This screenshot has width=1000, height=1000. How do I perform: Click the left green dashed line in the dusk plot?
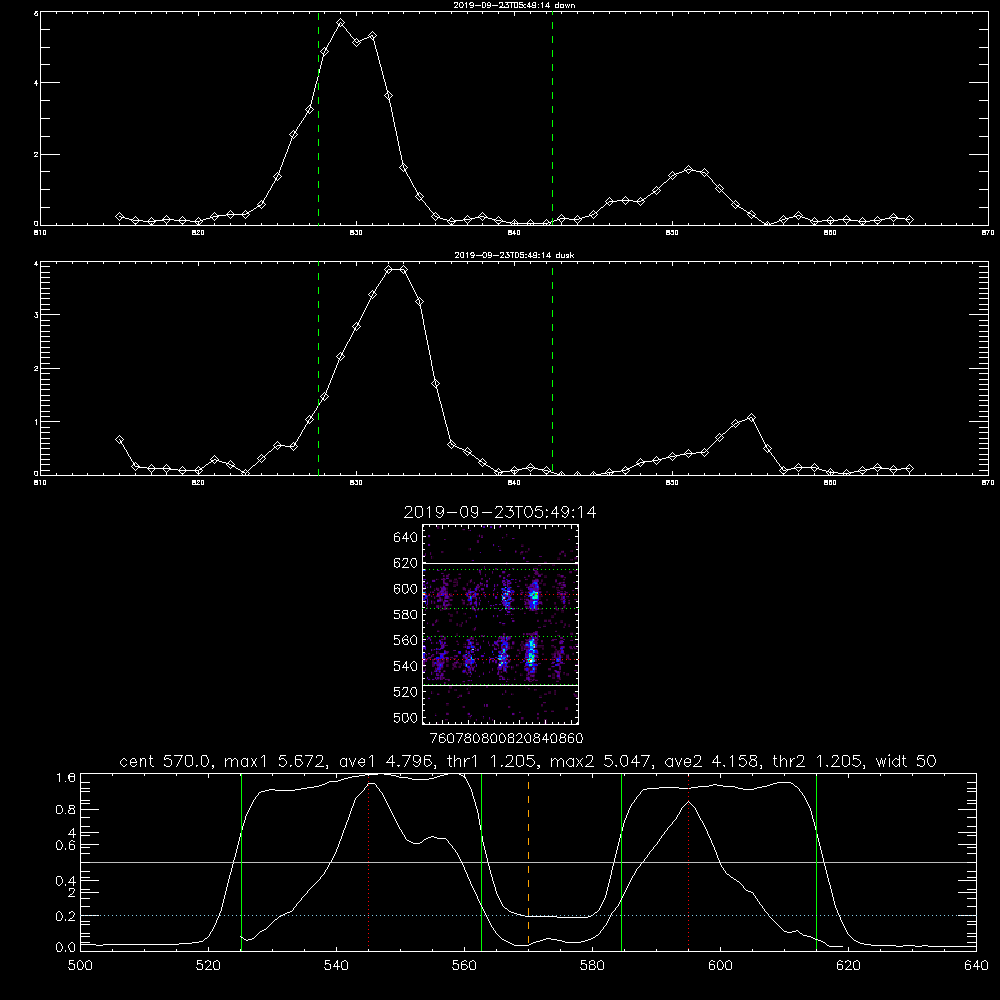click(x=318, y=368)
